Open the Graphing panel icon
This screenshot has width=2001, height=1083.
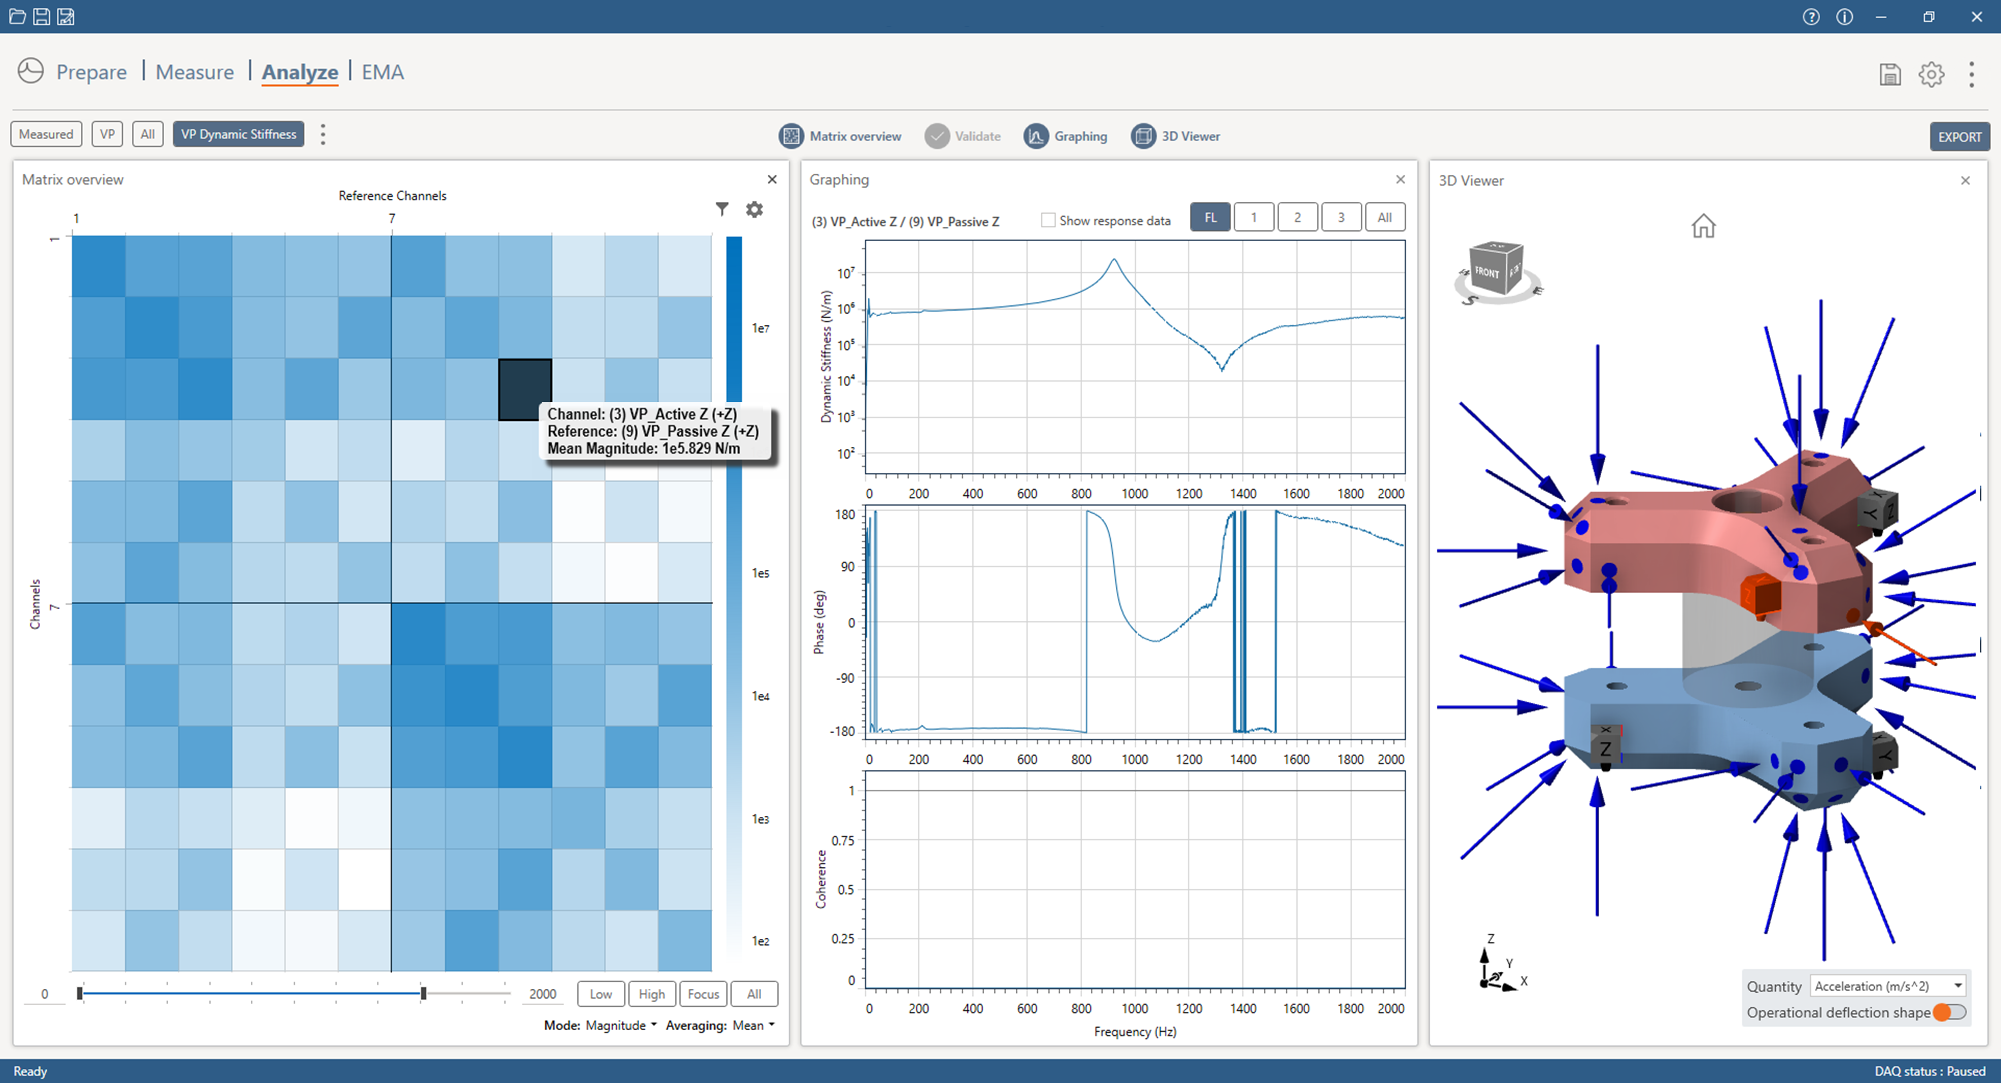pyautogui.click(x=1036, y=136)
